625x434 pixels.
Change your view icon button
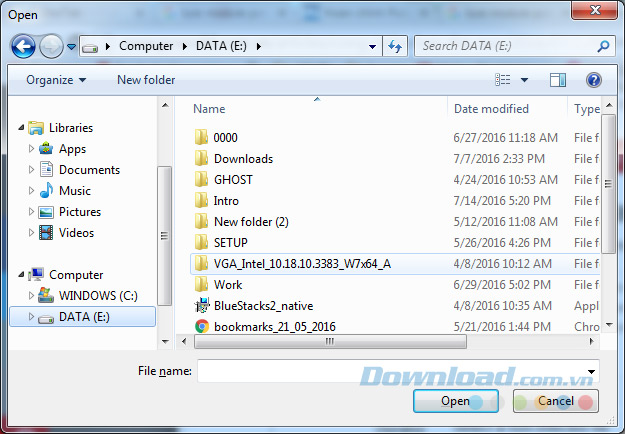(x=503, y=80)
